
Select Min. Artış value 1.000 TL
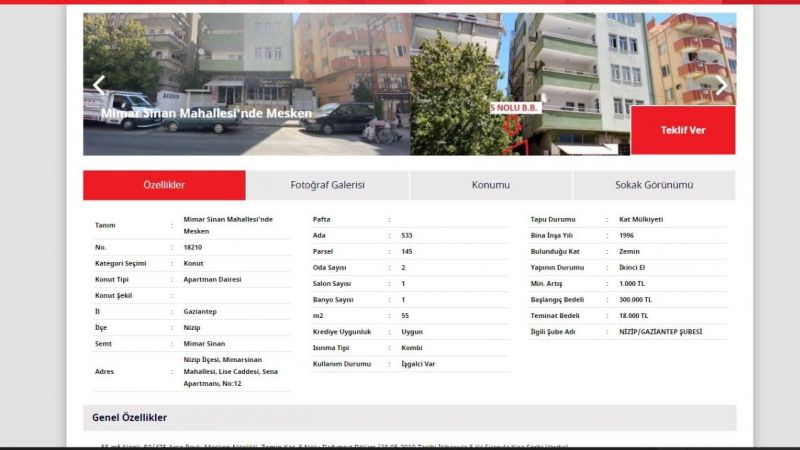pyautogui.click(x=632, y=284)
